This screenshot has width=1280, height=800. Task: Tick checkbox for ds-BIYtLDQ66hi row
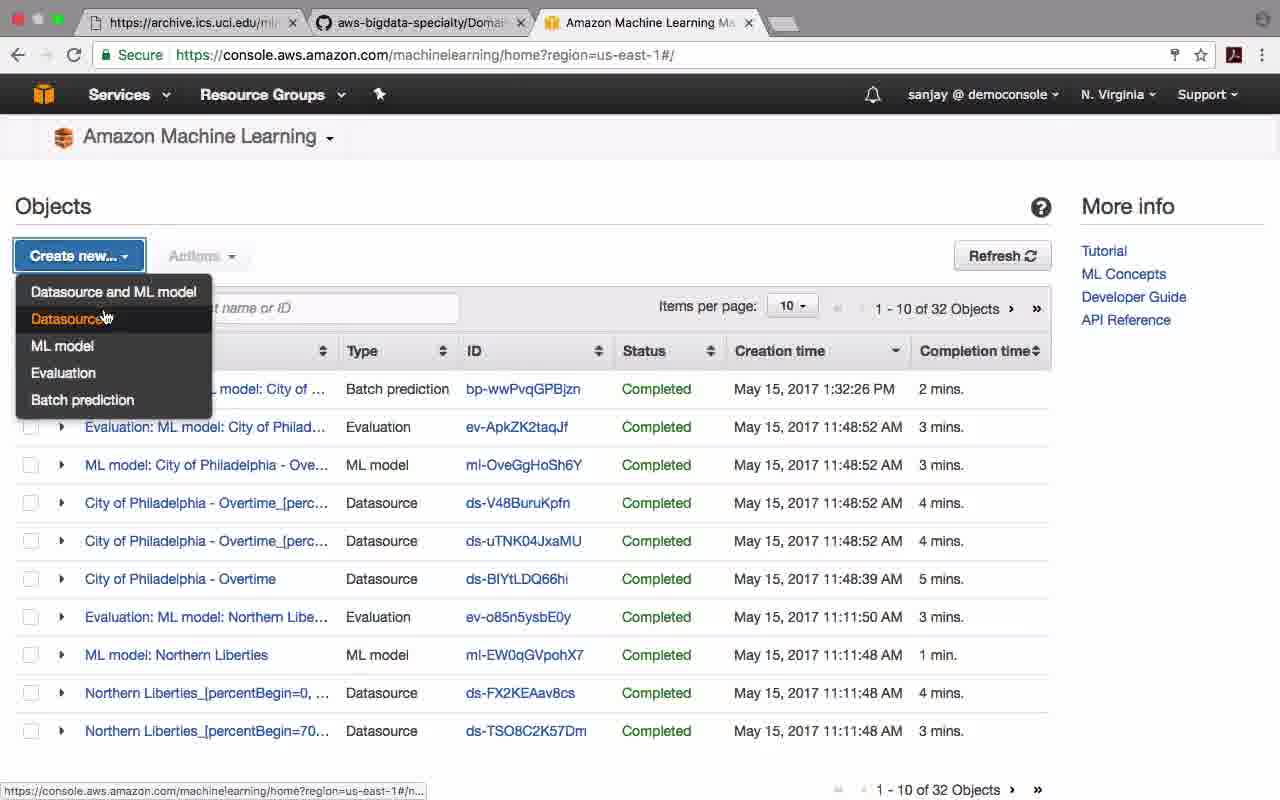coord(31,579)
